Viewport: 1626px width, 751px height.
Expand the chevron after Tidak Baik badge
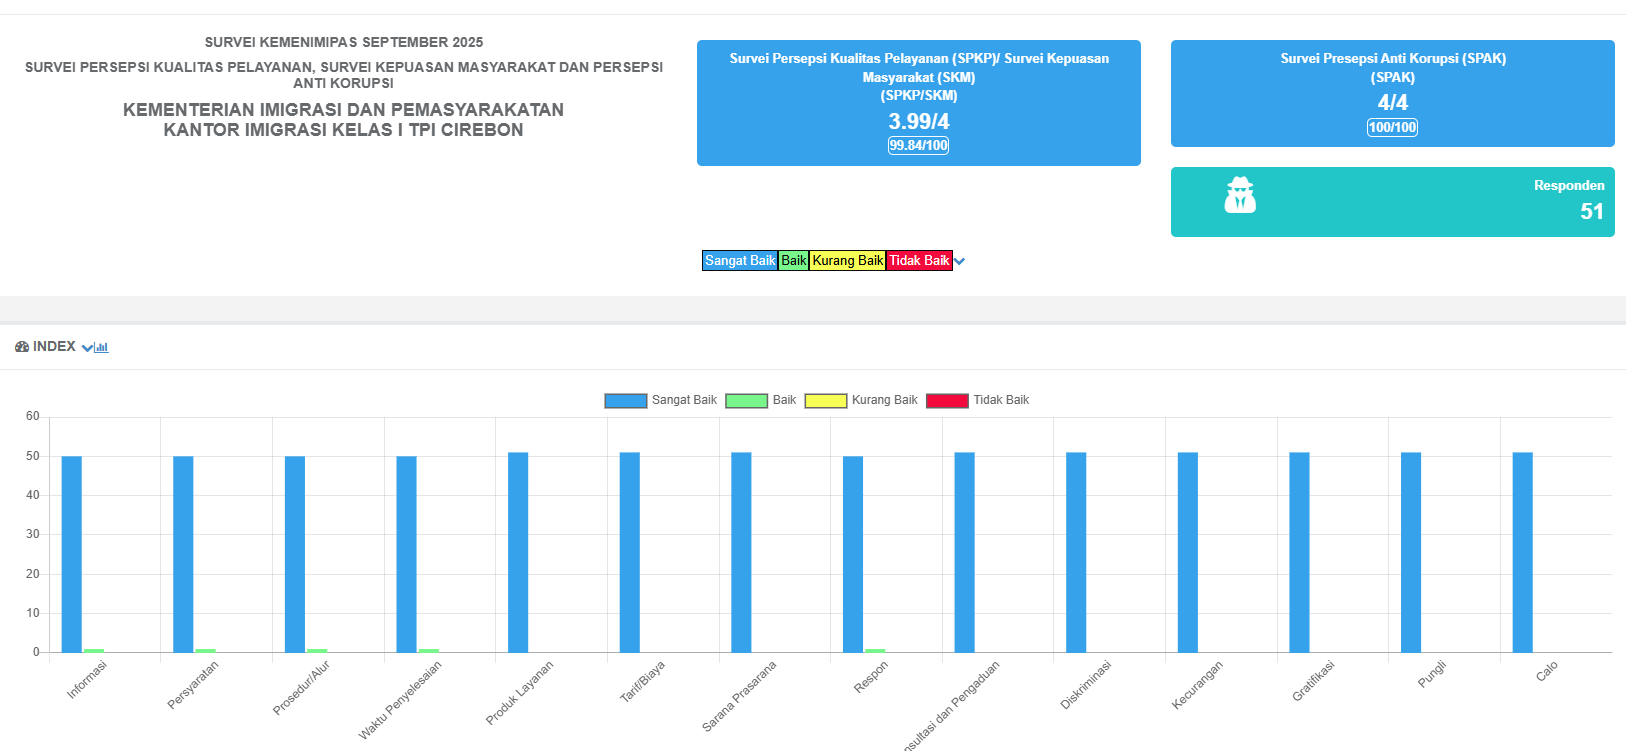960,262
